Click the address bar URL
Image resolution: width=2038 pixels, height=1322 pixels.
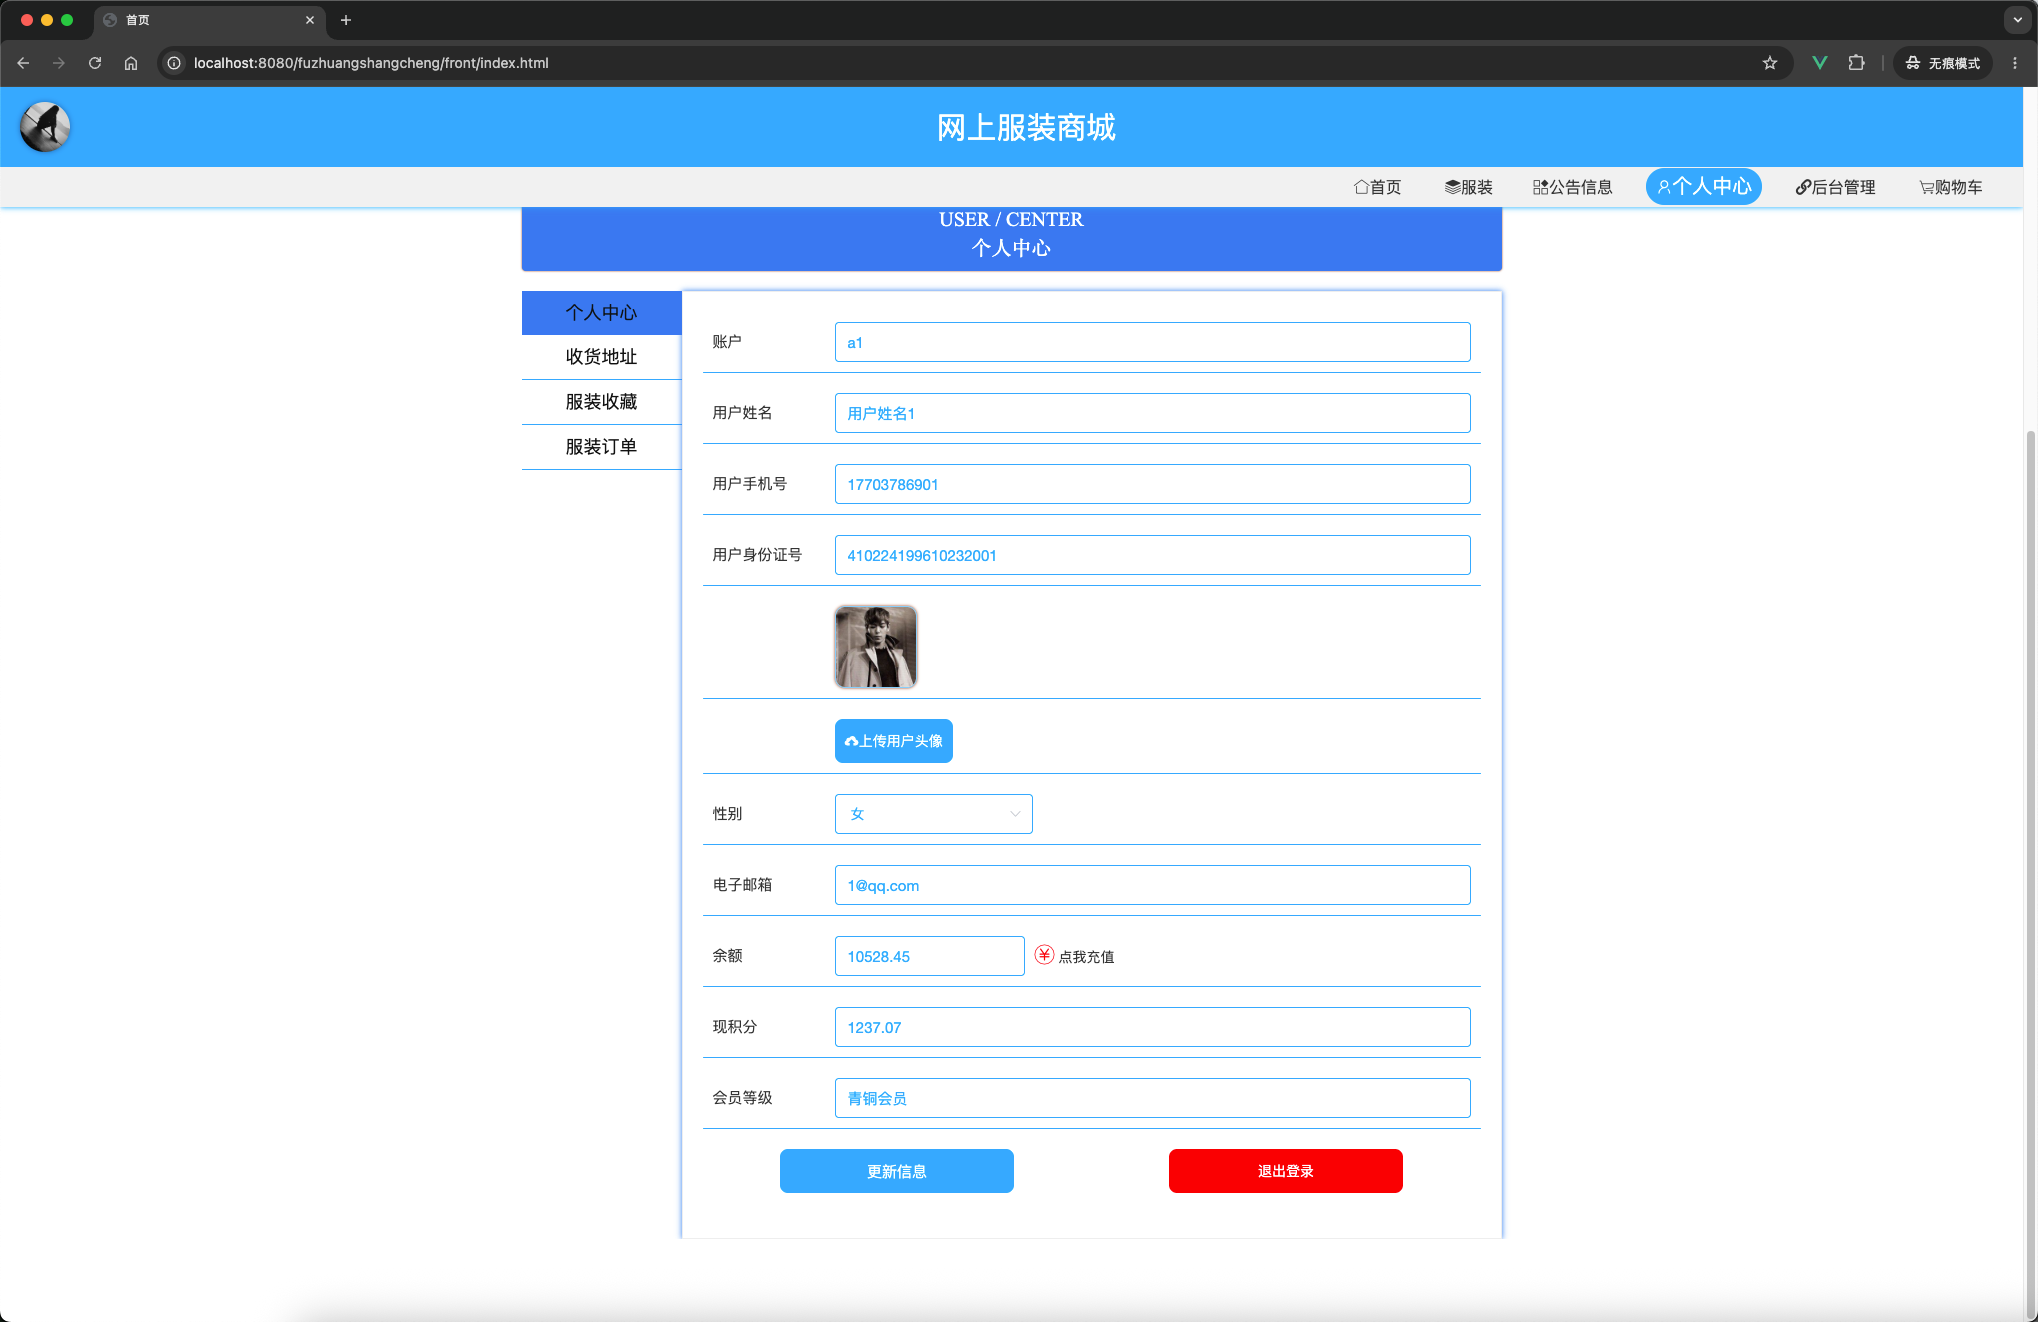click(x=371, y=63)
